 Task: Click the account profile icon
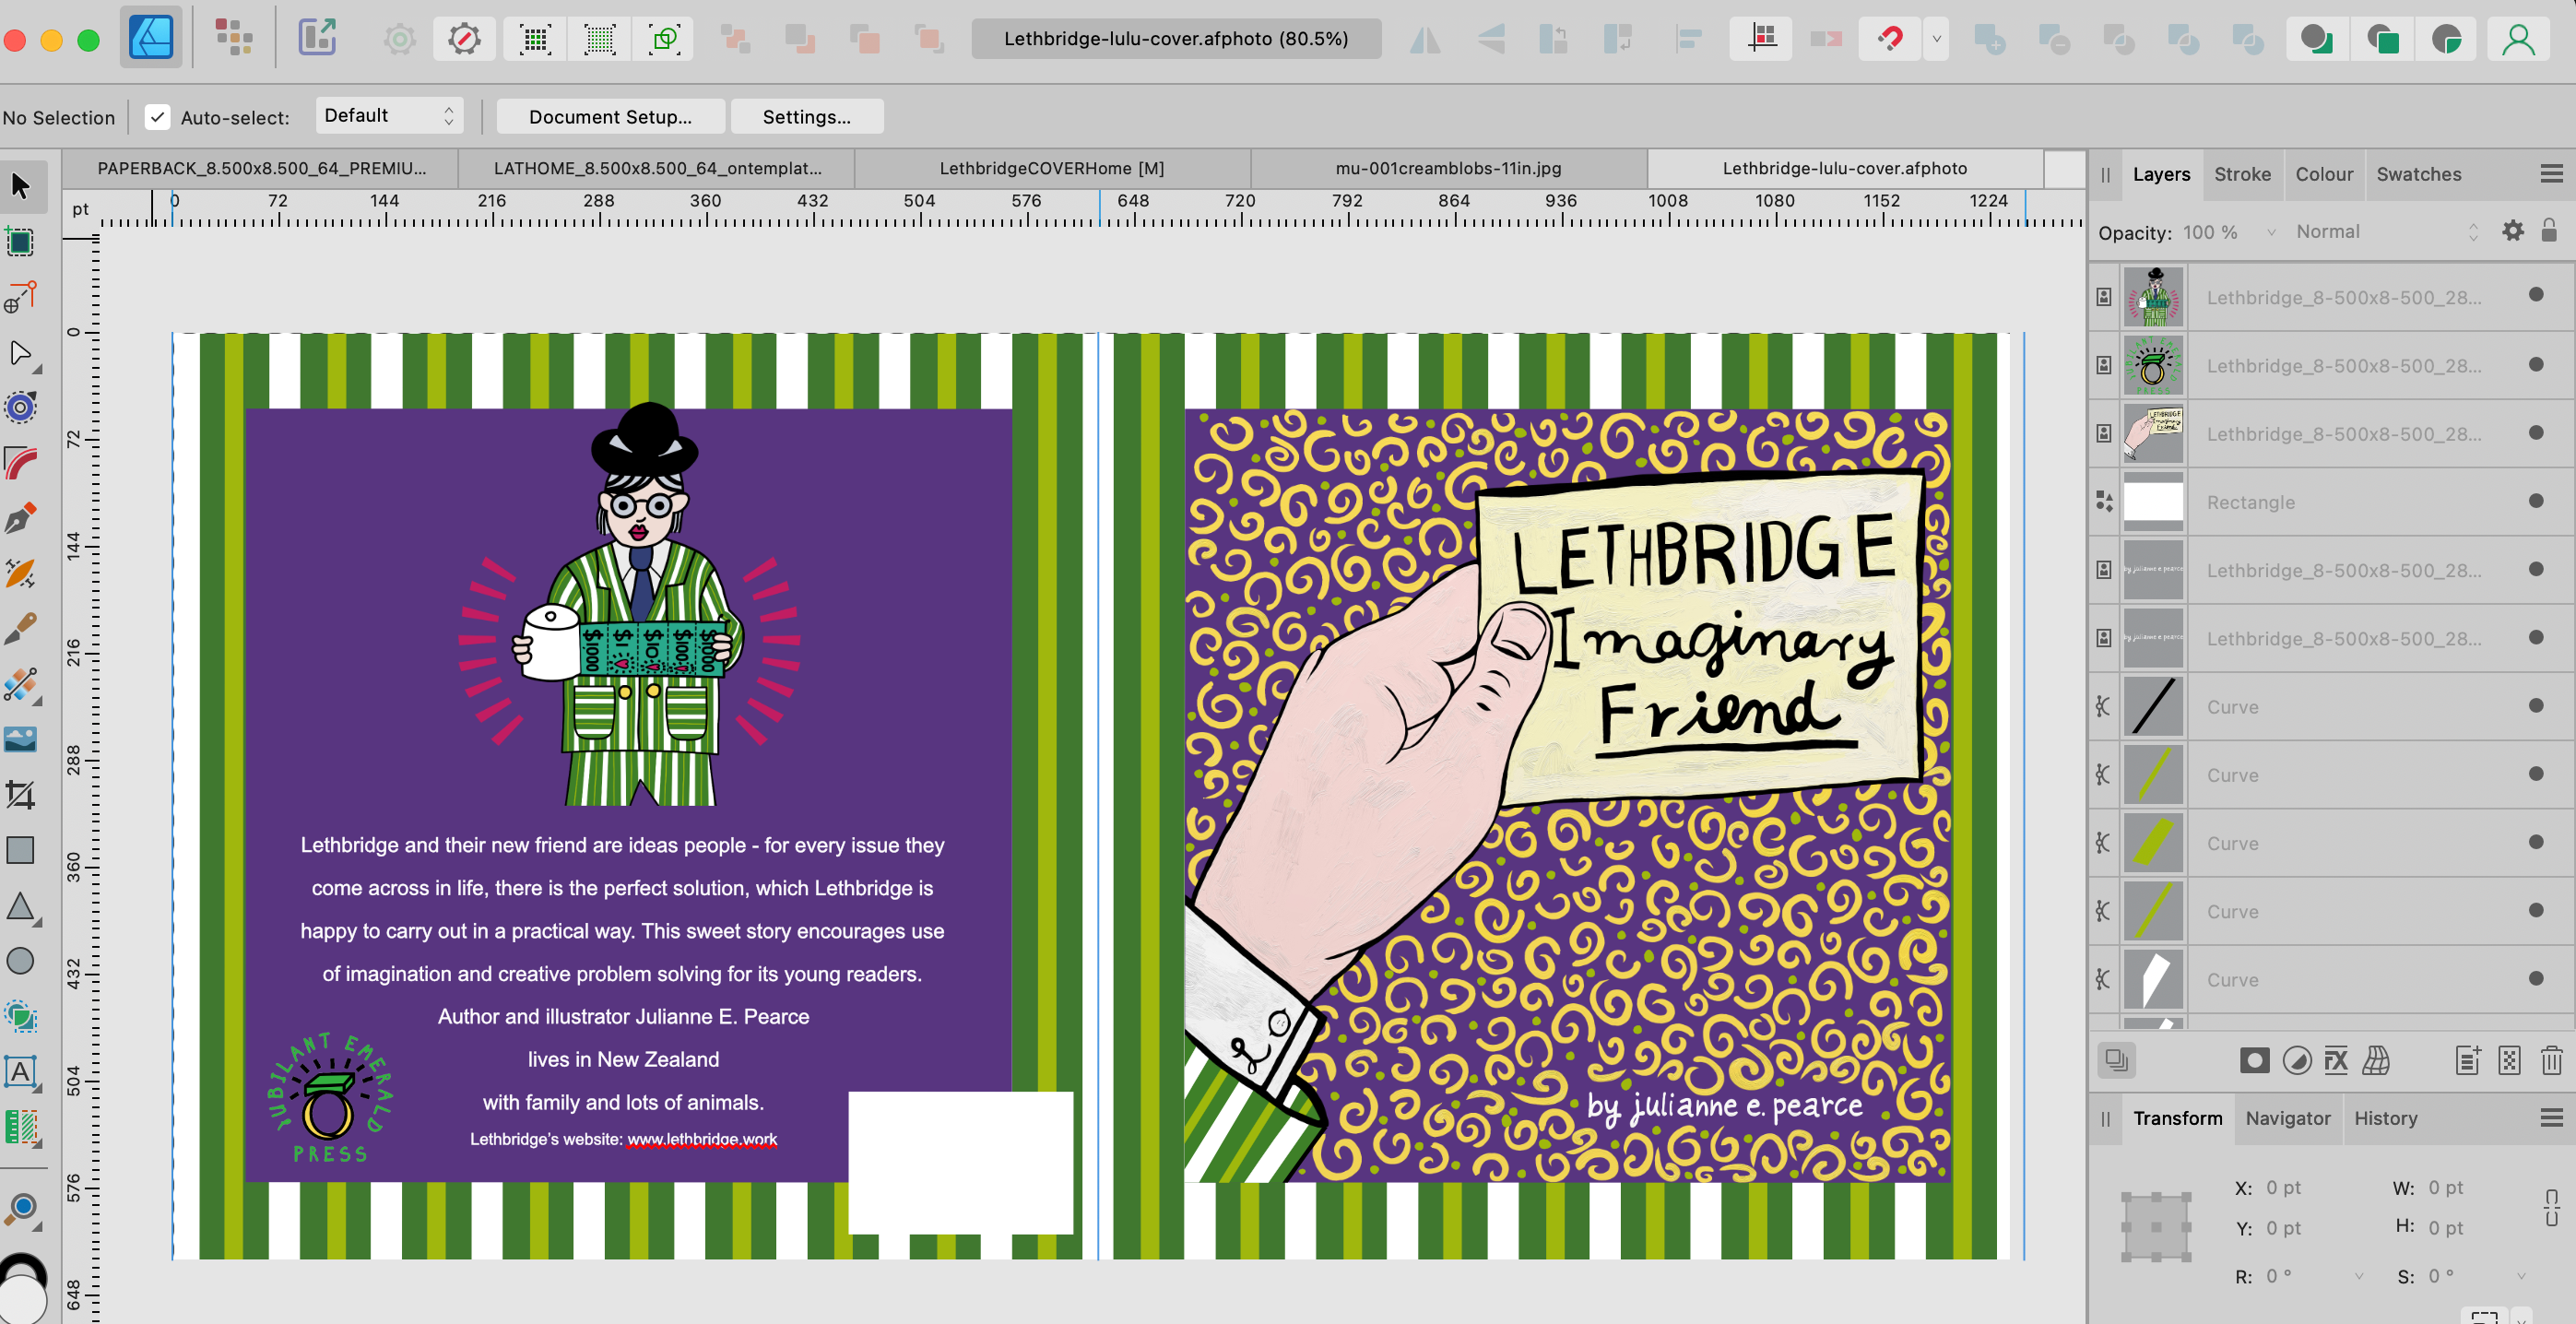coord(2518,39)
